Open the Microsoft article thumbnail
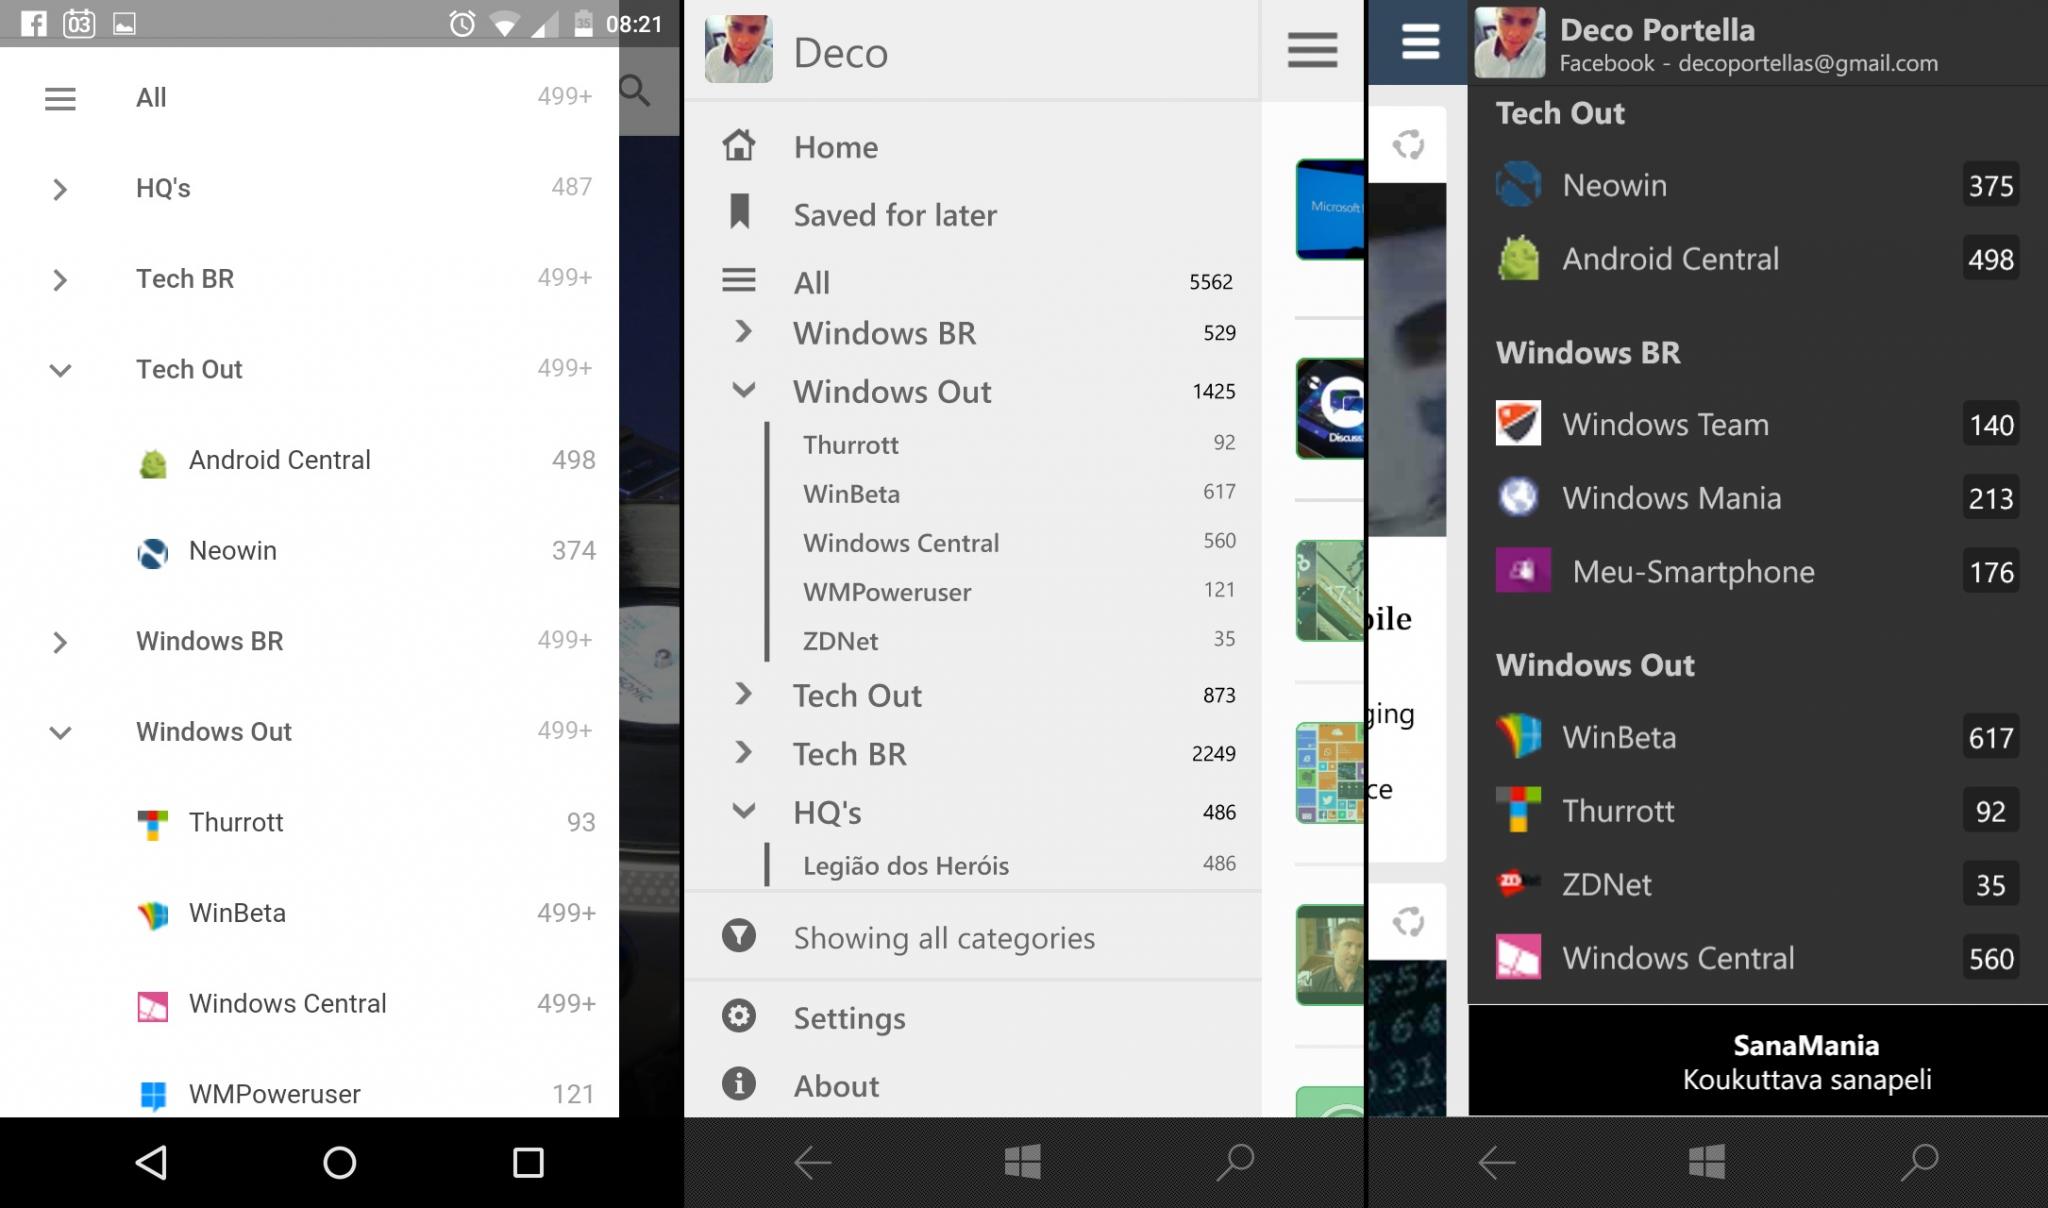Screen dimensions: 2048x1208 [x=1330, y=209]
